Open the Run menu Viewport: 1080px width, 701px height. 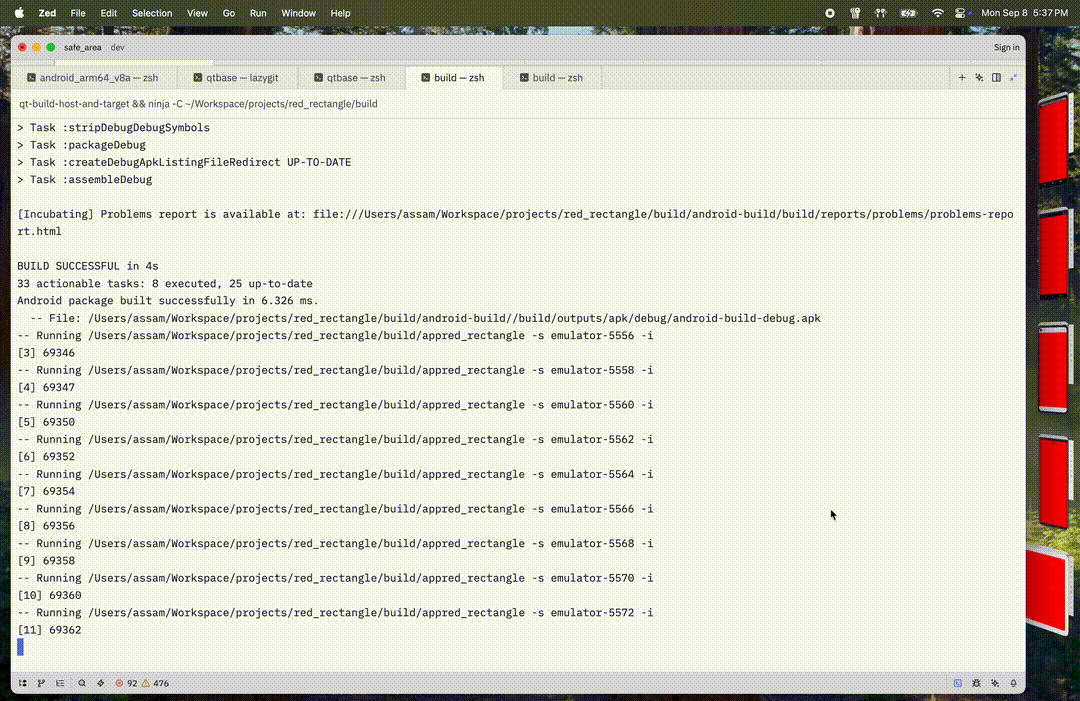click(x=258, y=13)
